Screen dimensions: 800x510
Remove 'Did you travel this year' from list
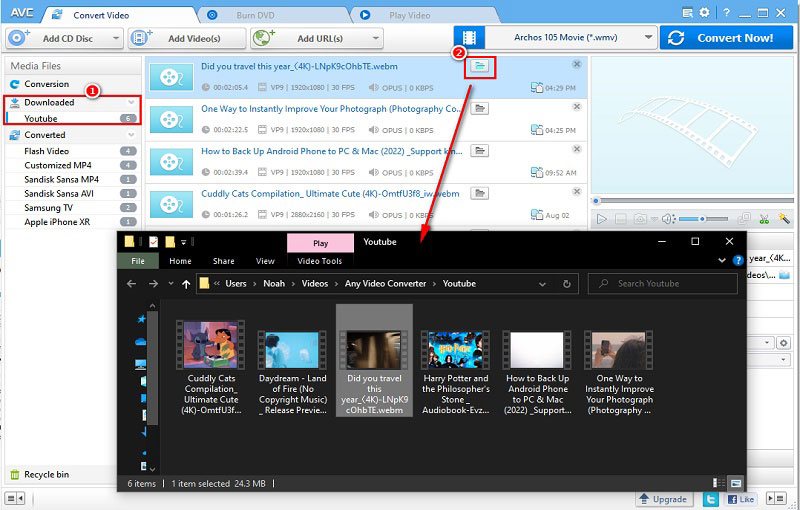[x=577, y=64]
